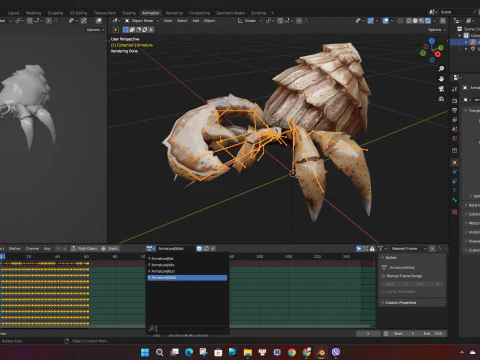Open the World properties tab icon

[x=455, y=138]
